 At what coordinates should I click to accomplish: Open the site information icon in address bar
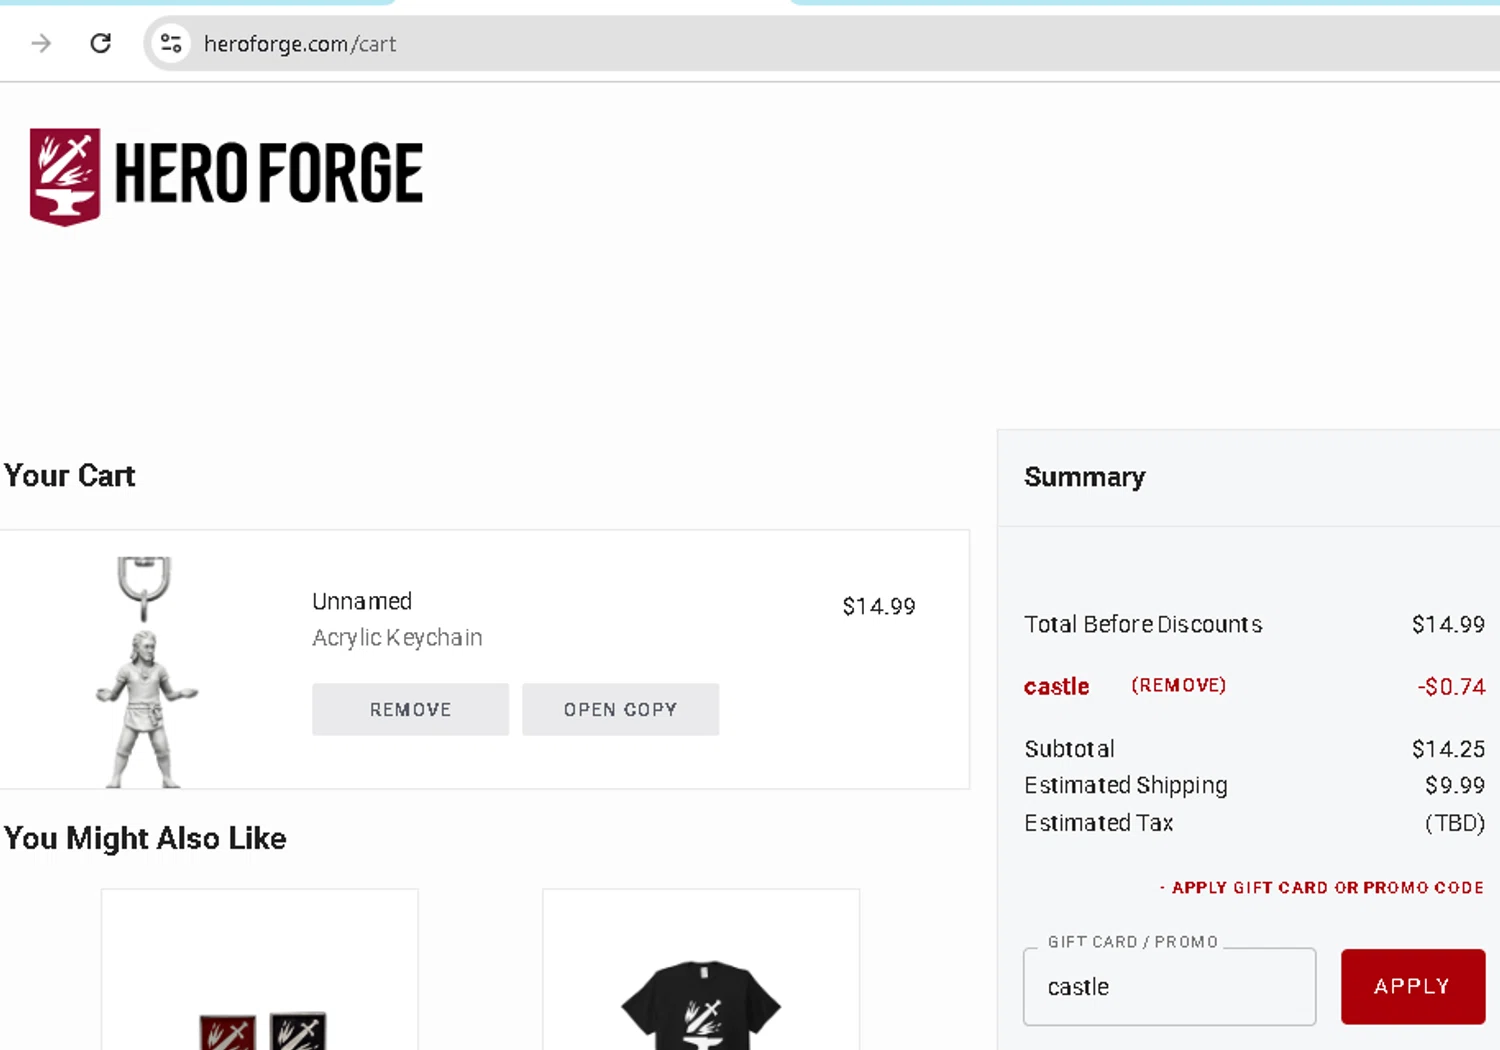coord(171,43)
